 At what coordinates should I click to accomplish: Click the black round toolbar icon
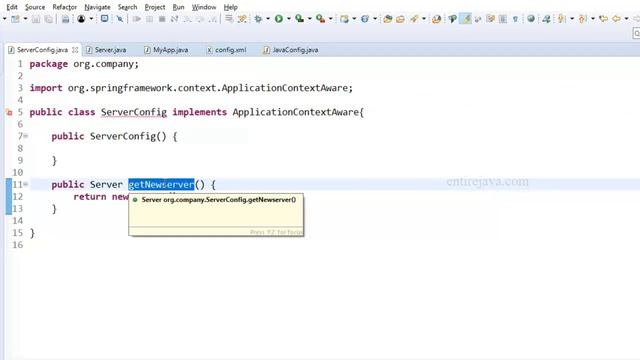click(81, 19)
